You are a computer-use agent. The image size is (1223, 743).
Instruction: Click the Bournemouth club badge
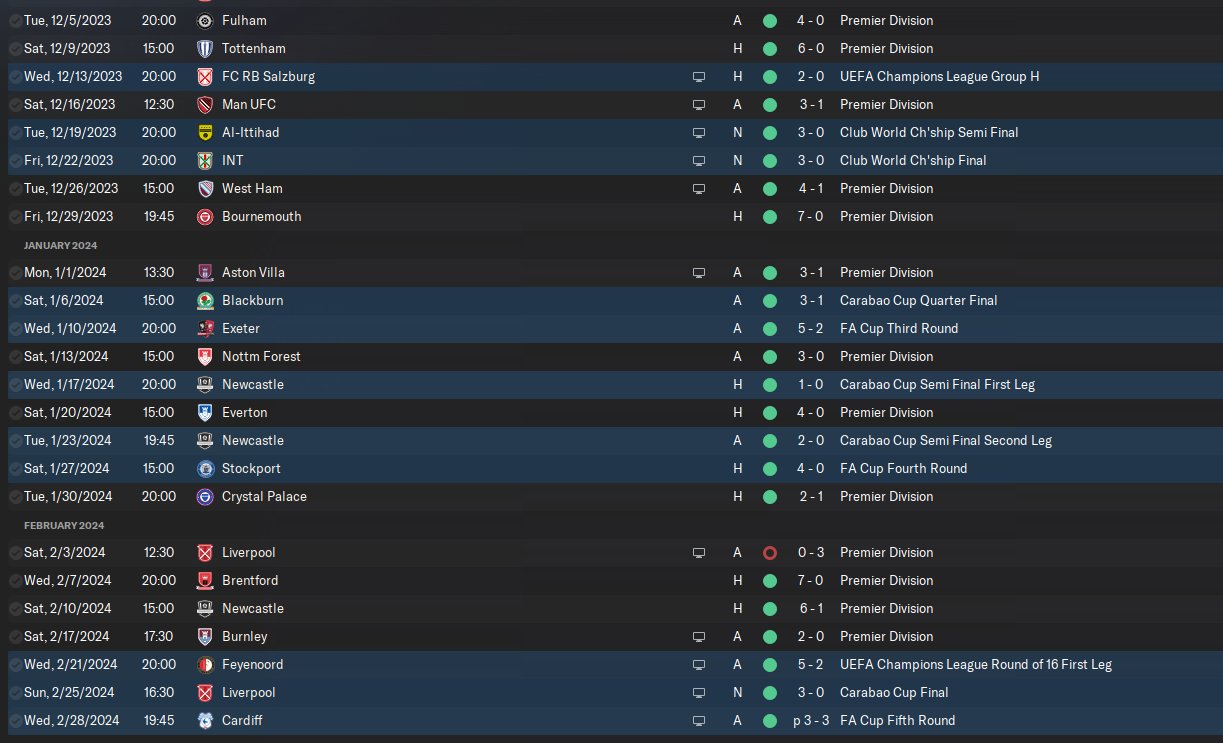click(x=206, y=216)
